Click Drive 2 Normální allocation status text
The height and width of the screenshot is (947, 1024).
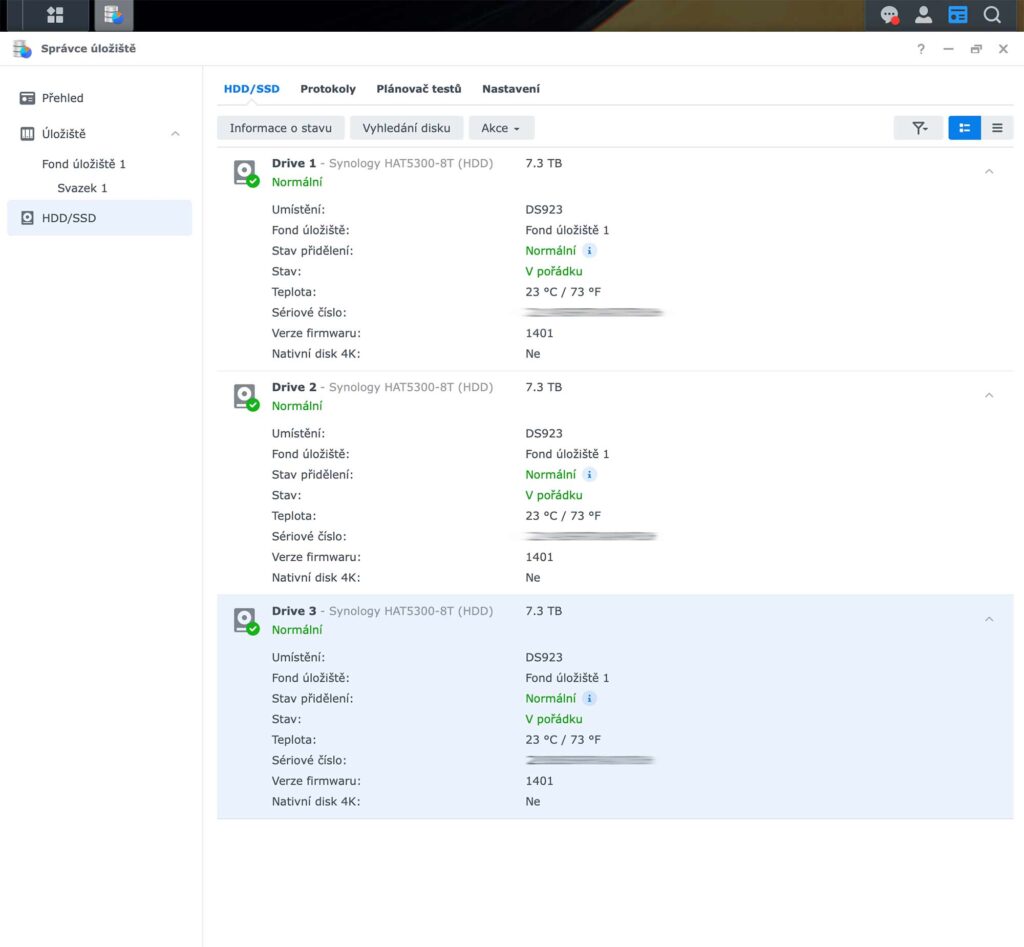click(x=551, y=475)
